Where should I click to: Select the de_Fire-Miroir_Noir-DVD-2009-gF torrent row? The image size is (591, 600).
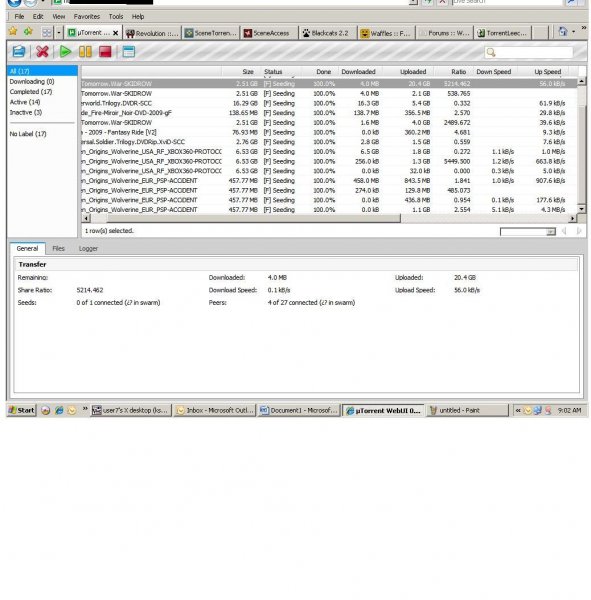[x=328, y=113]
